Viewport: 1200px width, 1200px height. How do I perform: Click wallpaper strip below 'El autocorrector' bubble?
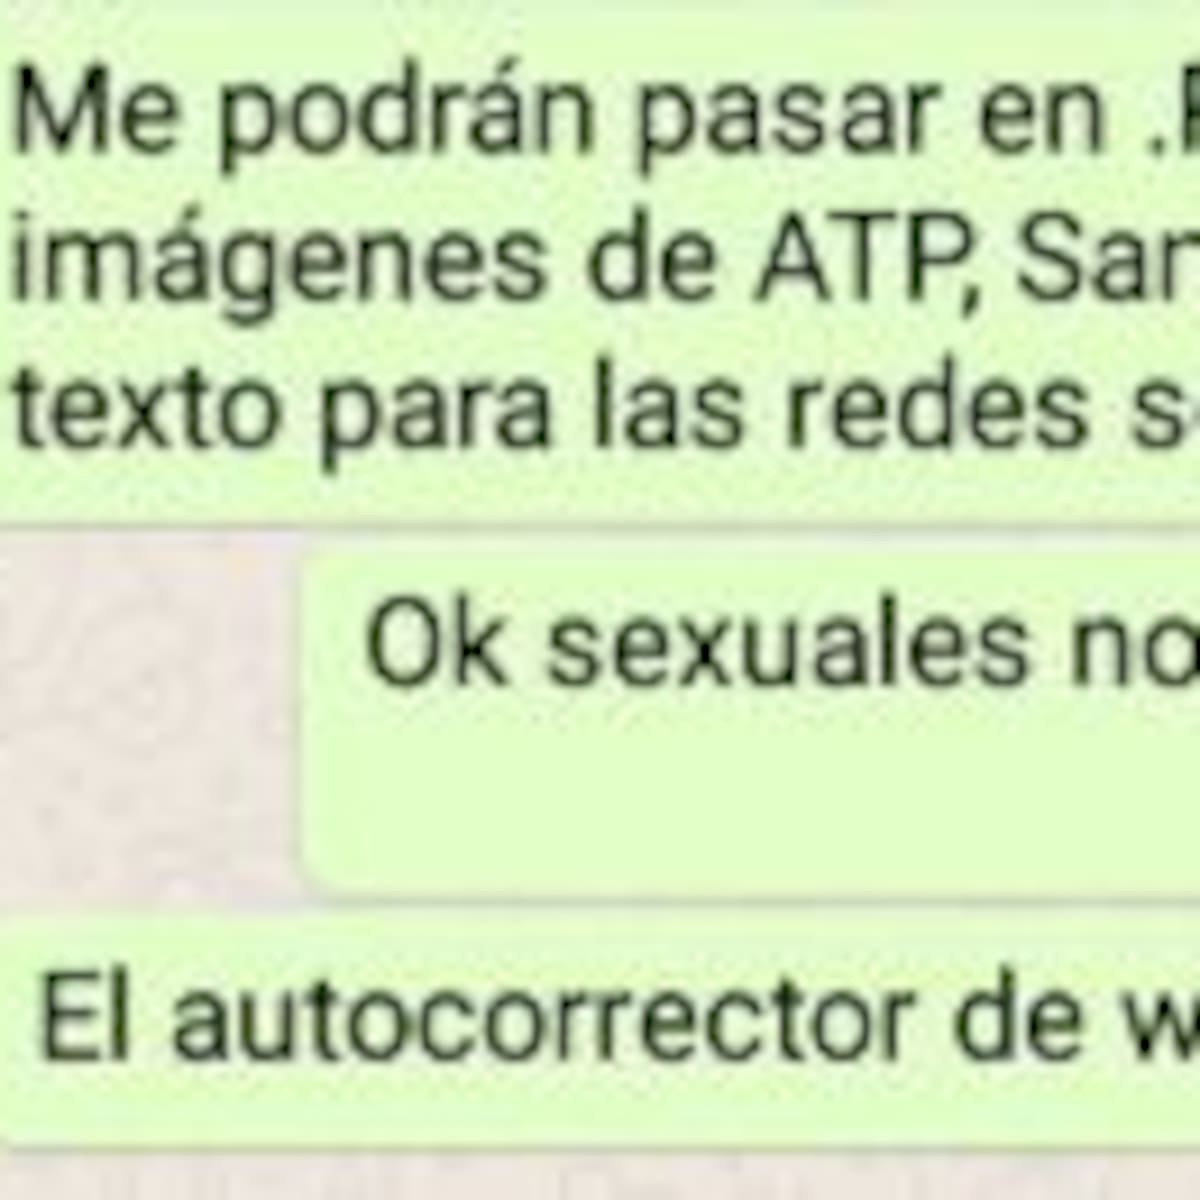tap(600, 1172)
